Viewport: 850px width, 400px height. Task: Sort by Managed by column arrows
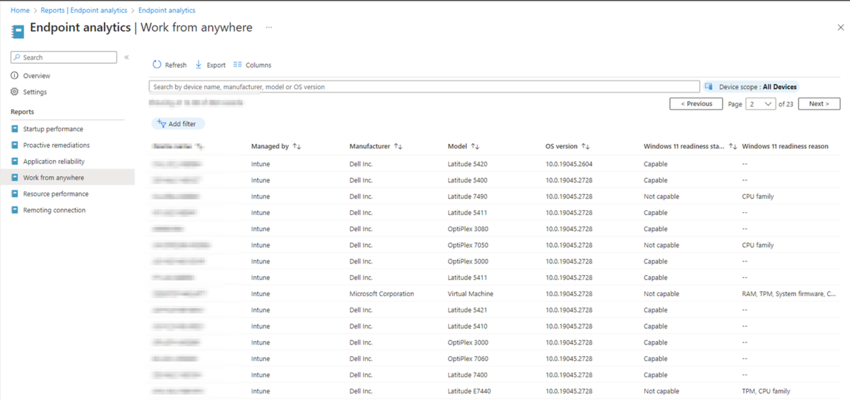(x=297, y=146)
